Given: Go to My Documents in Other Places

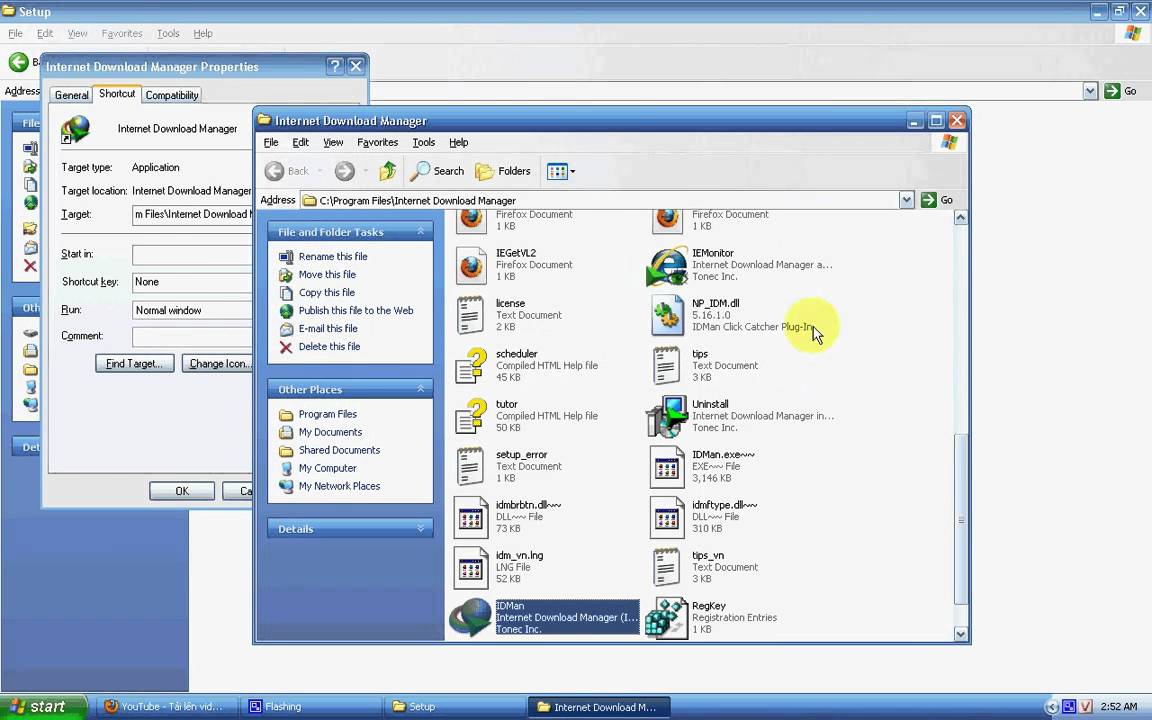Looking at the screenshot, I should point(330,432).
